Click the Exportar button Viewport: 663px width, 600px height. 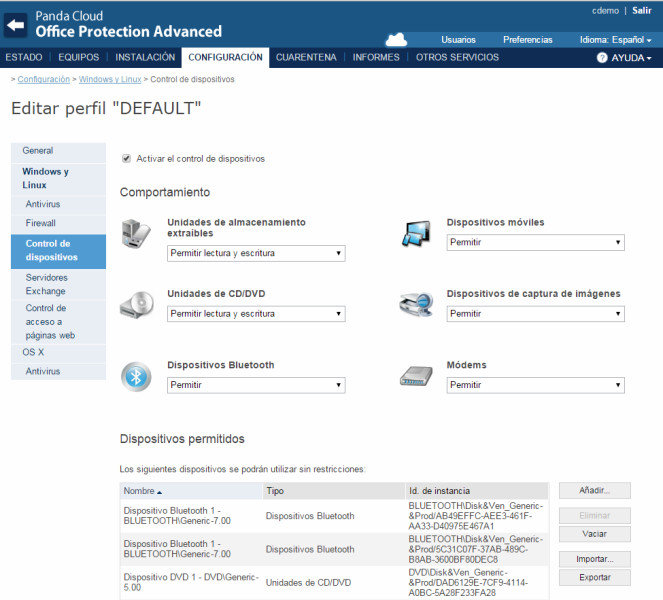(x=595, y=578)
